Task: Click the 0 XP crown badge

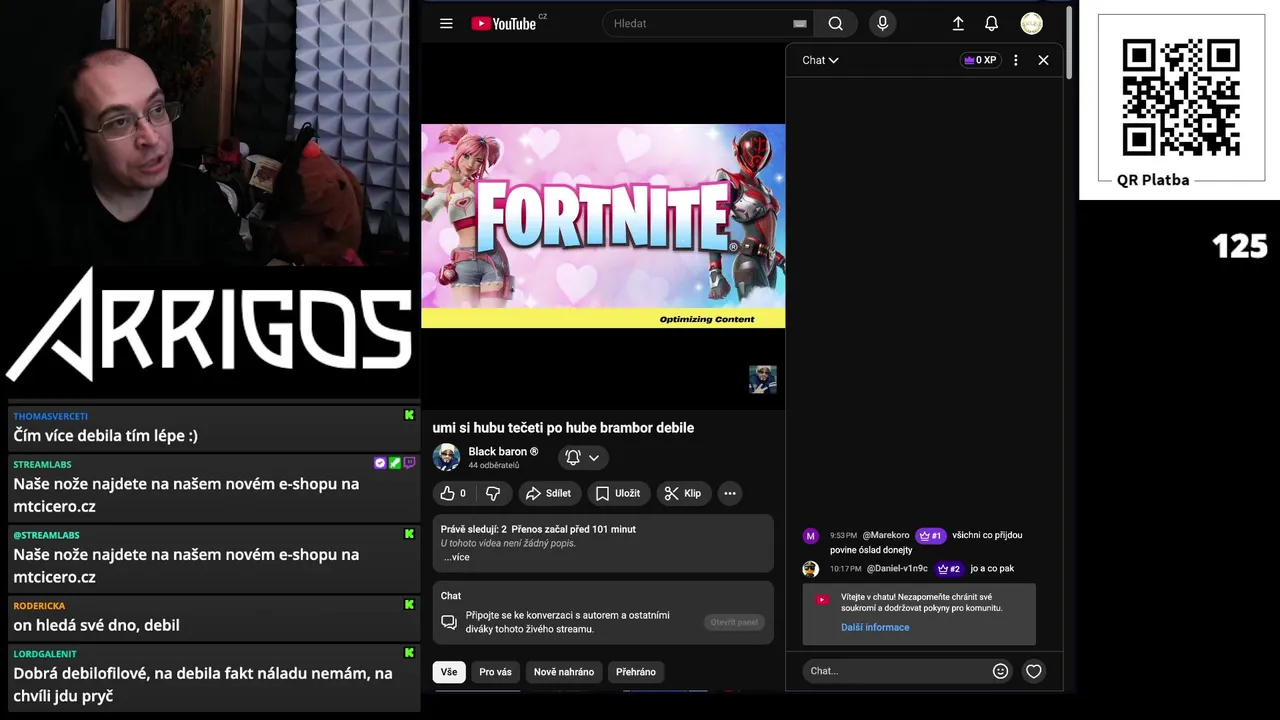Action: (980, 60)
